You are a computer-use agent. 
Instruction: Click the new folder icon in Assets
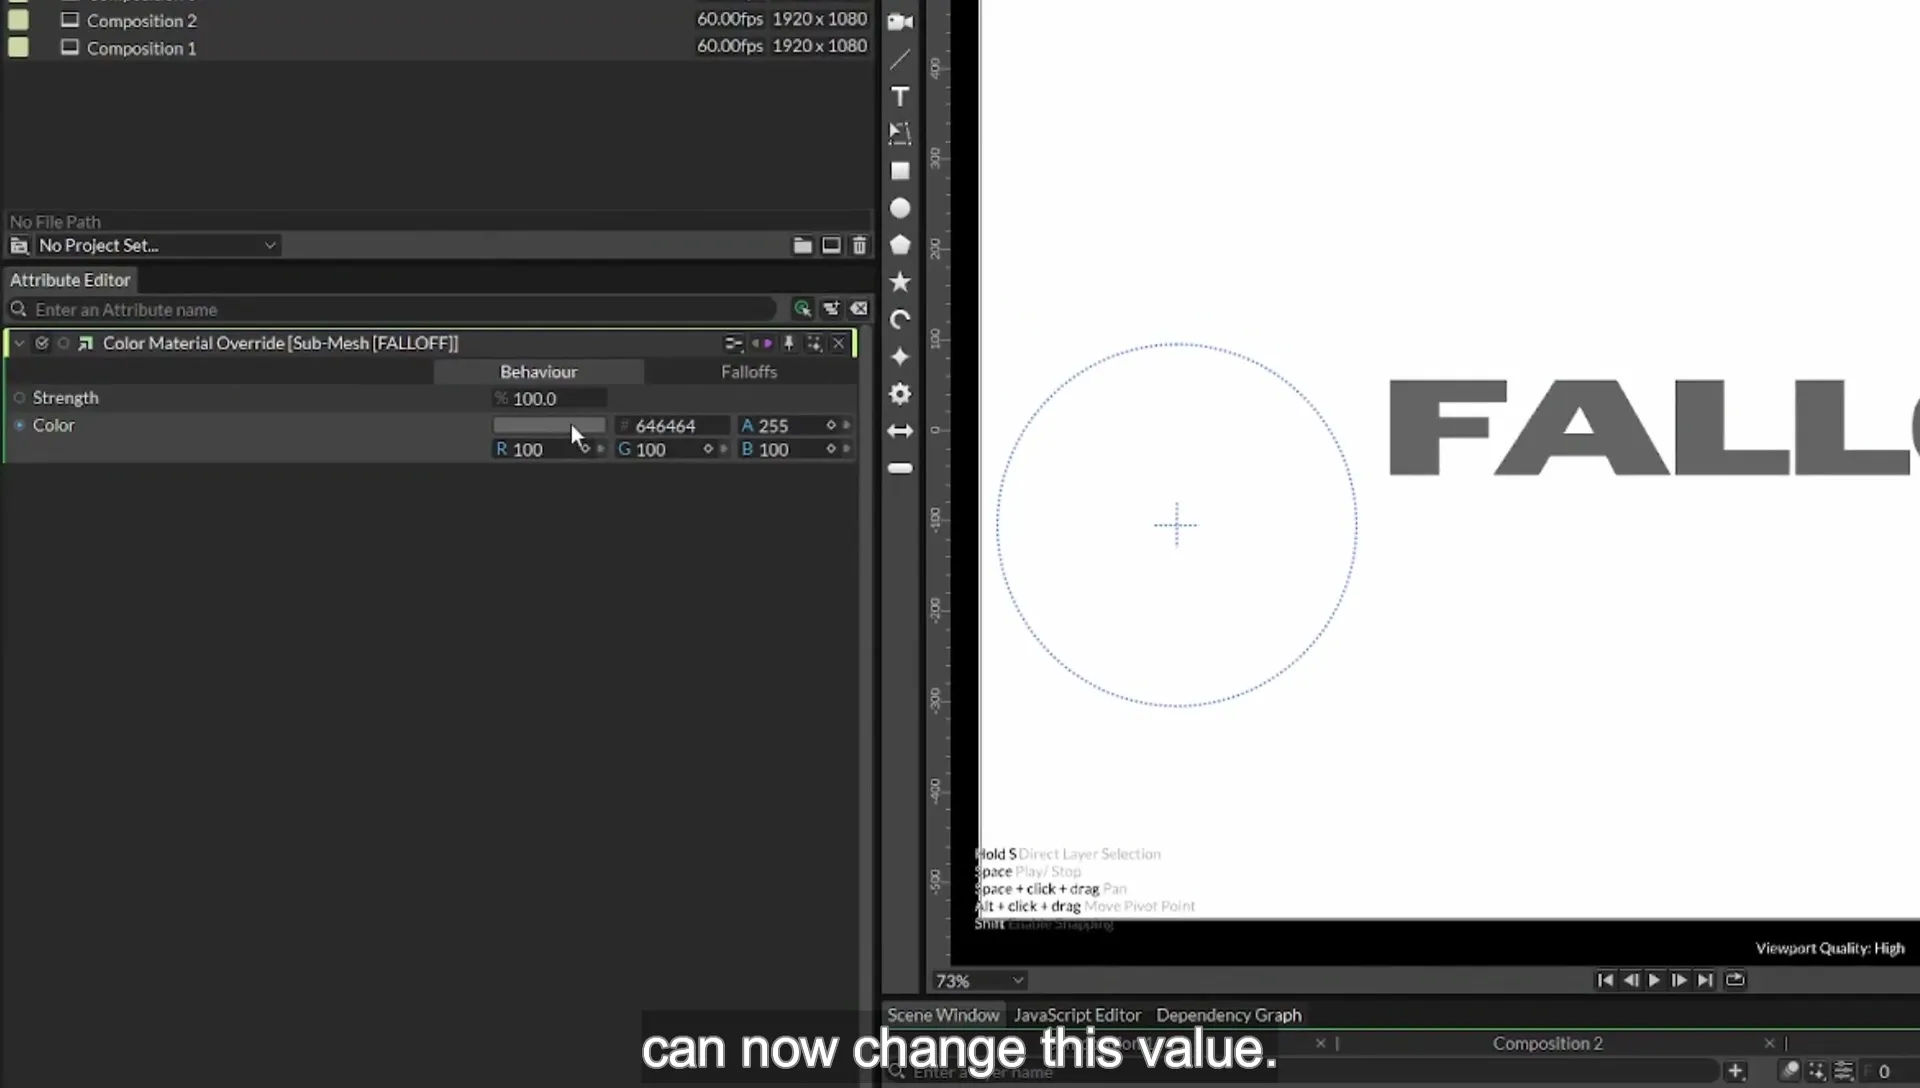tap(802, 245)
